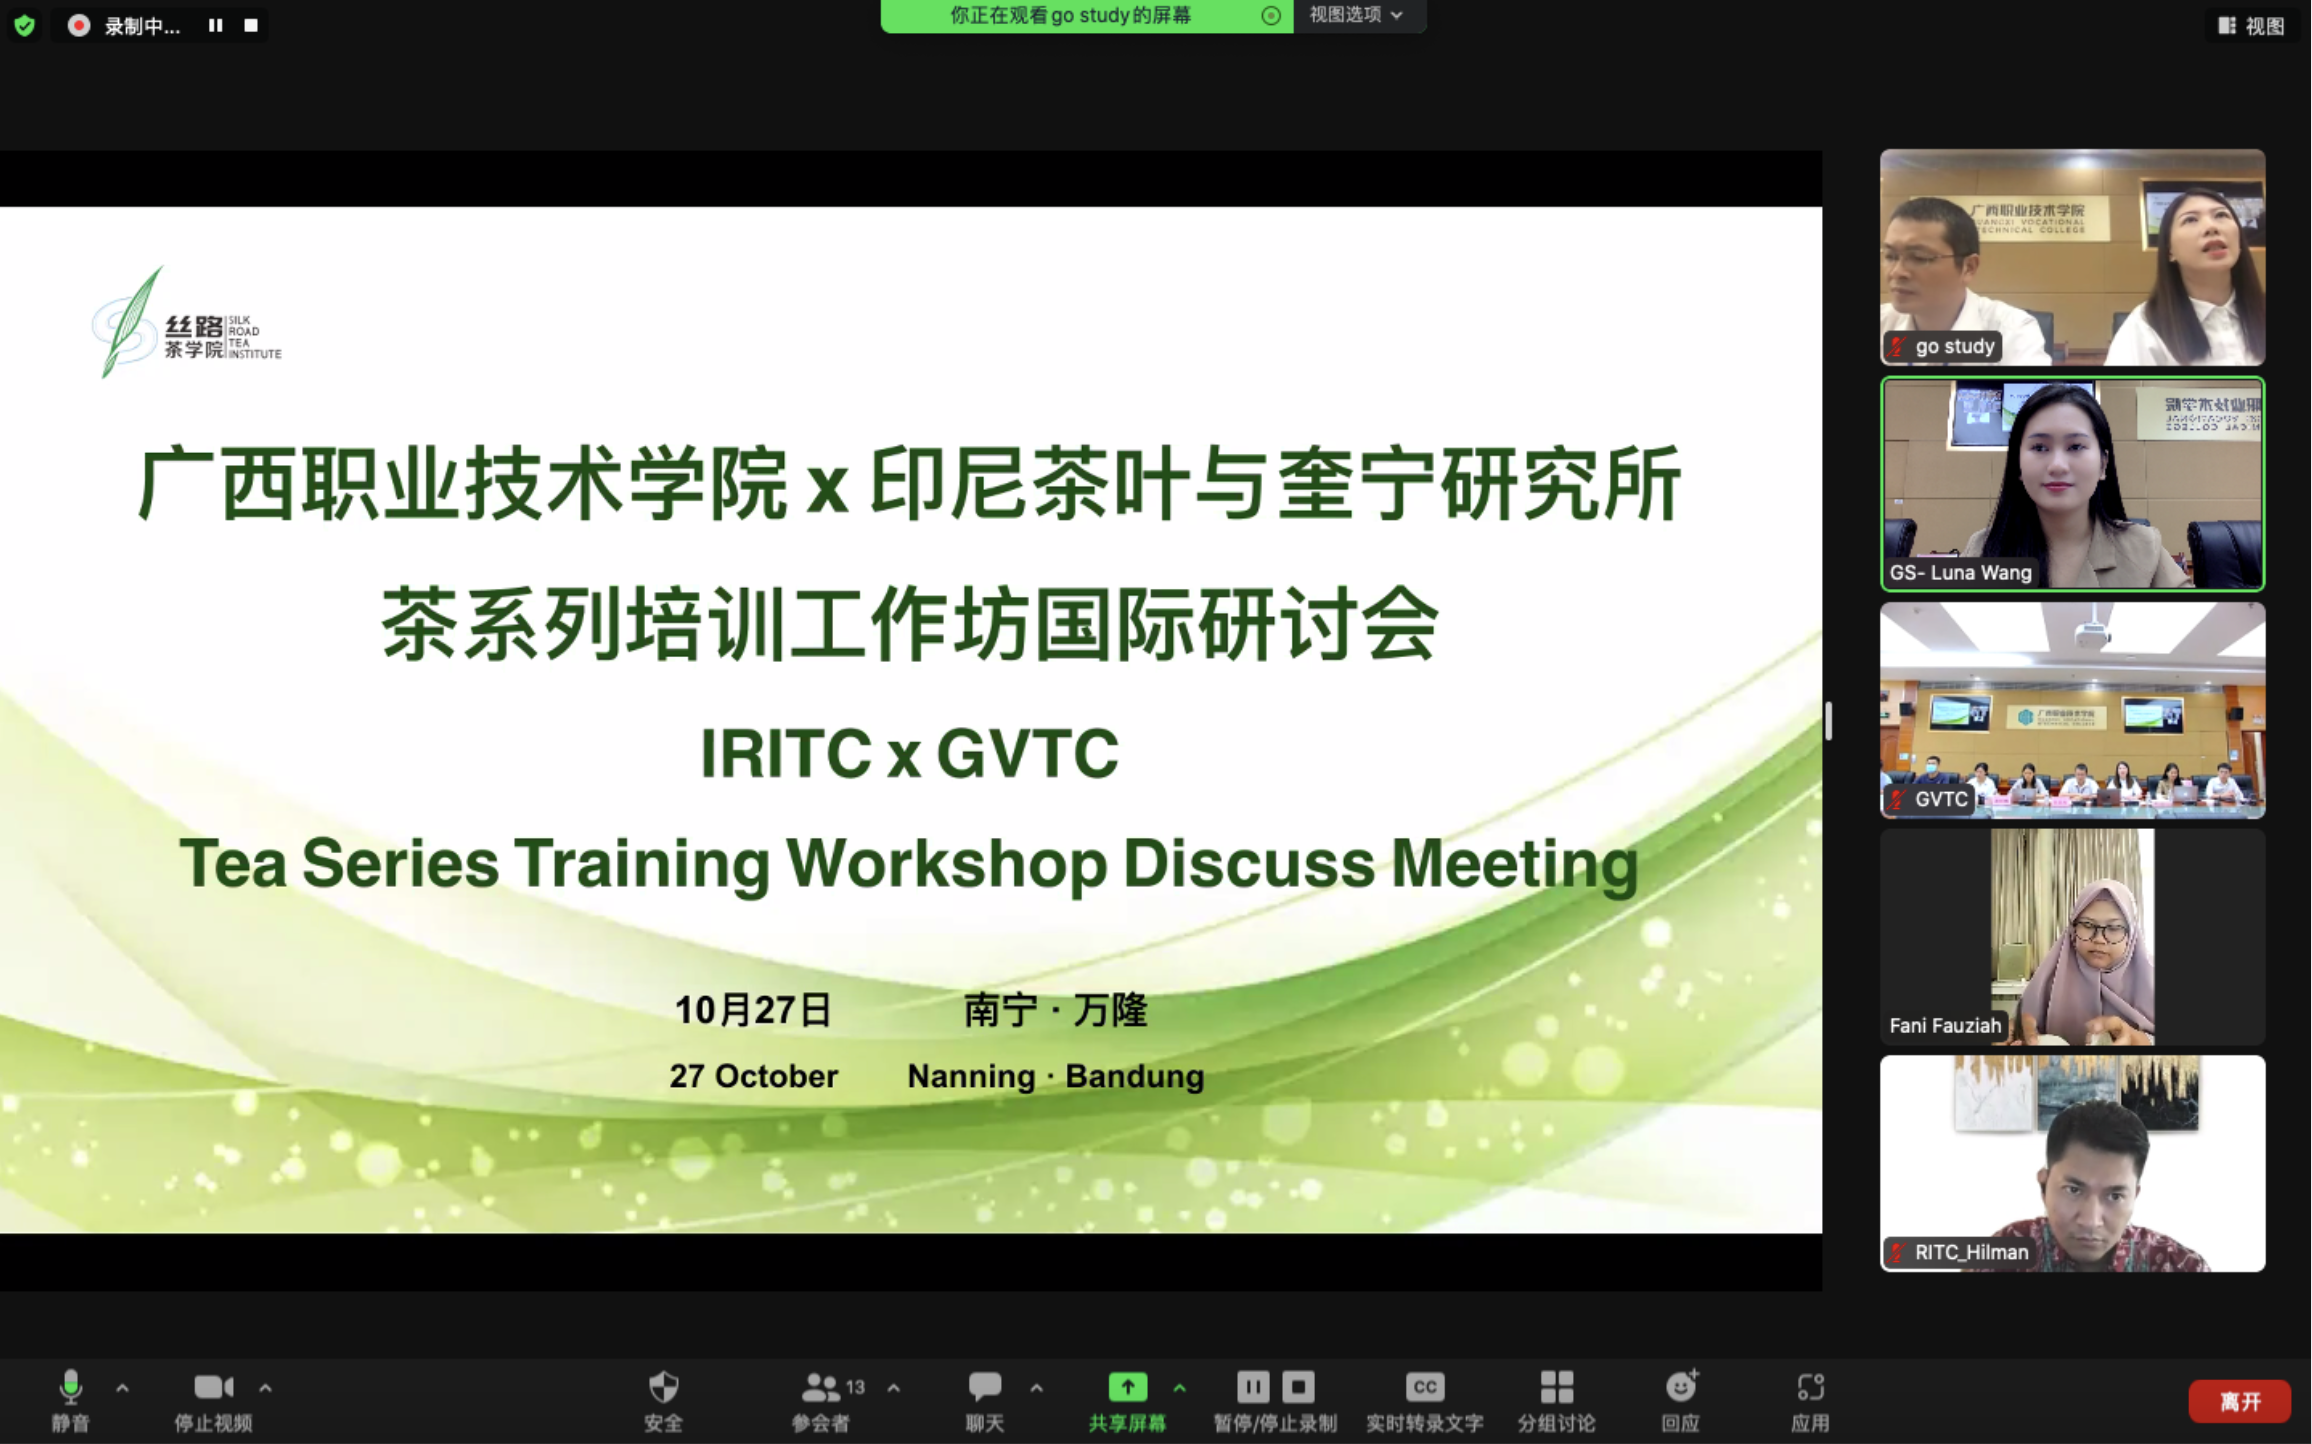The height and width of the screenshot is (1444, 2312).
Task: Click the green Share Screen icon
Action: click(x=1127, y=1387)
